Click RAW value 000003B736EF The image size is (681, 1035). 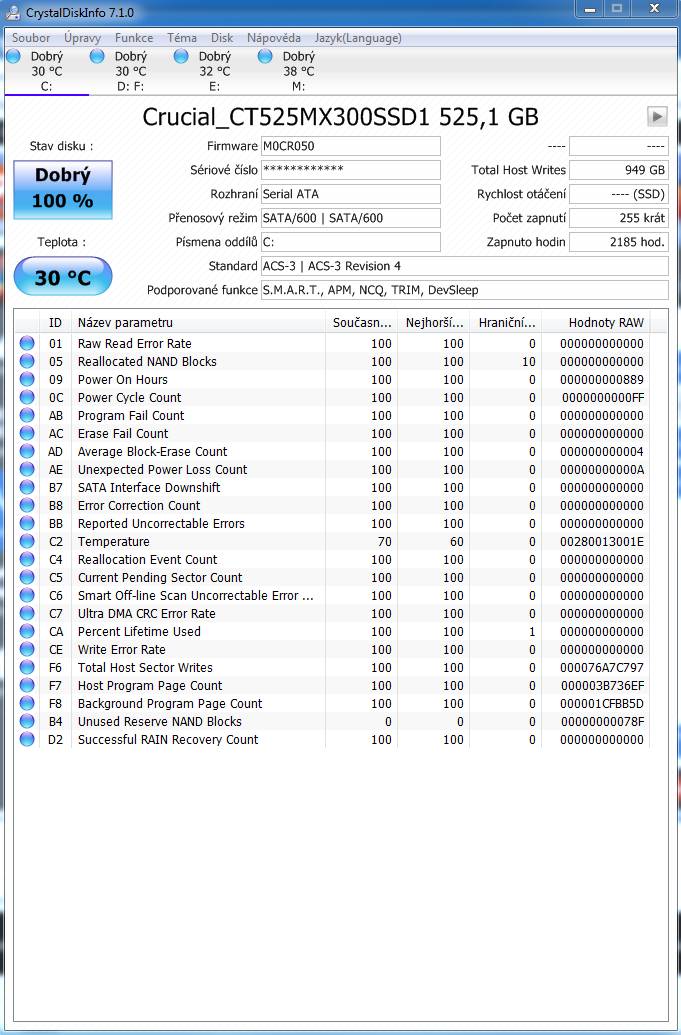pyautogui.click(x=602, y=685)
